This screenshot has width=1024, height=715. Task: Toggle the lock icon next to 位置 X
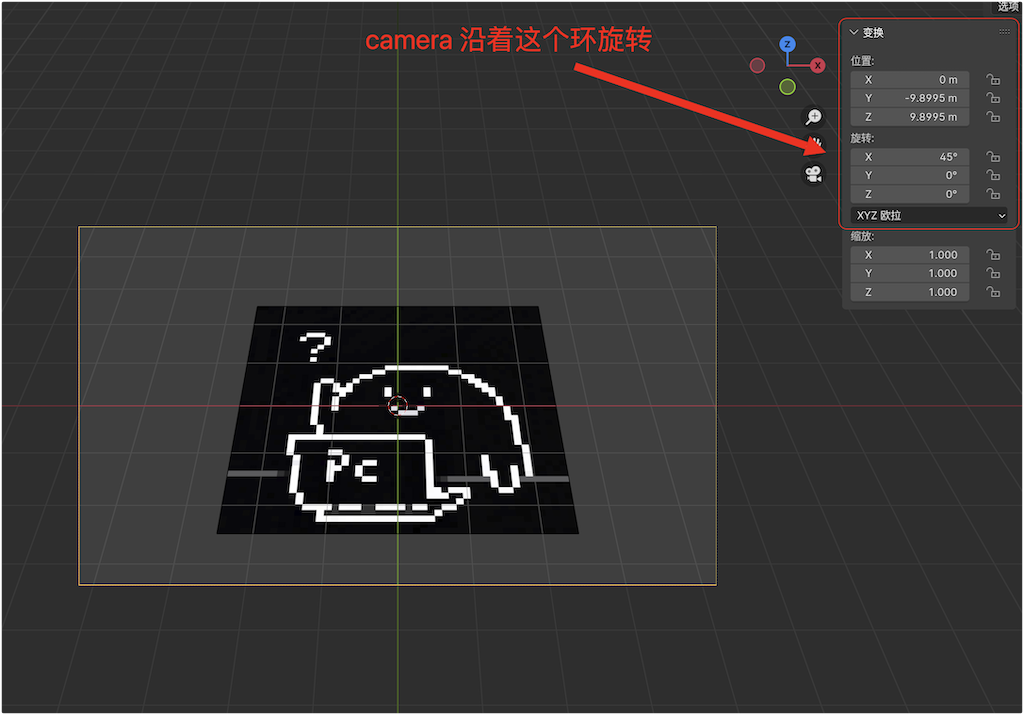[x=992, y=79]
